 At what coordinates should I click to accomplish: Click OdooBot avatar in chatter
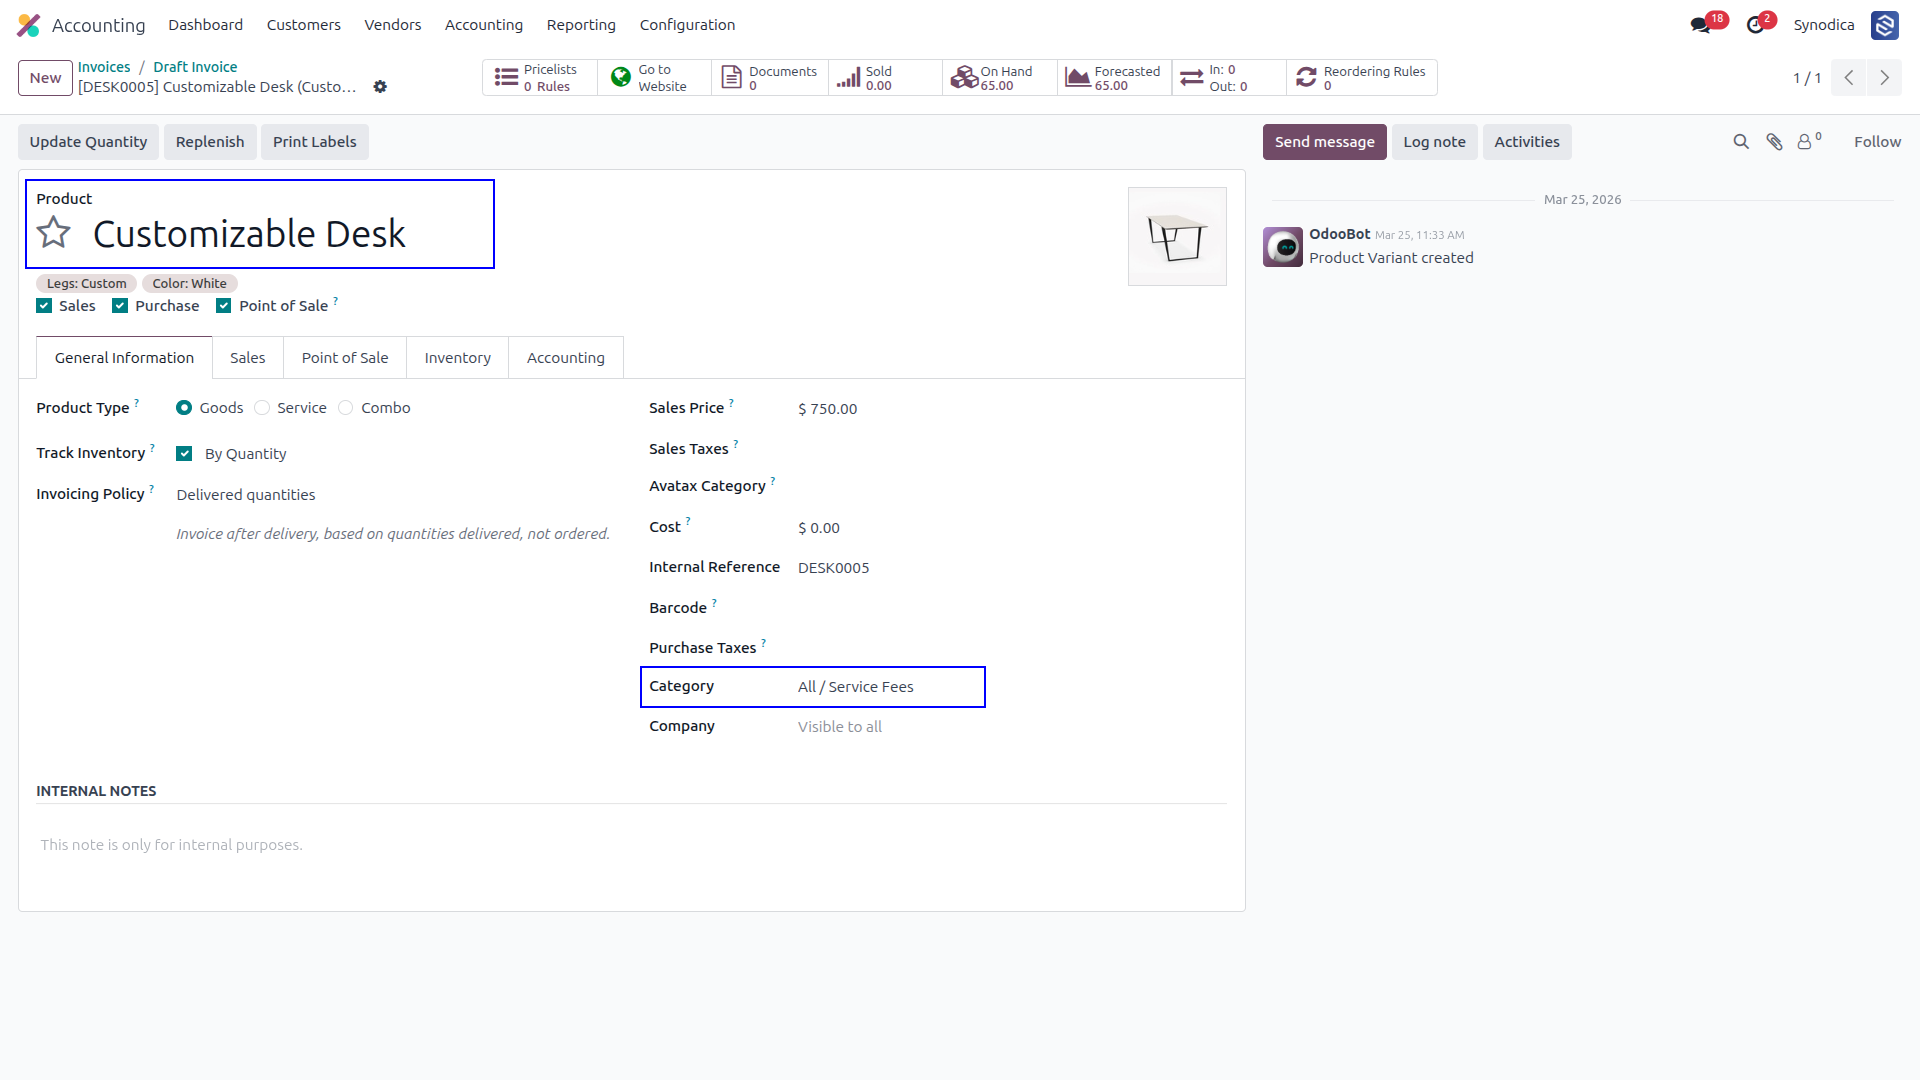1282,247
